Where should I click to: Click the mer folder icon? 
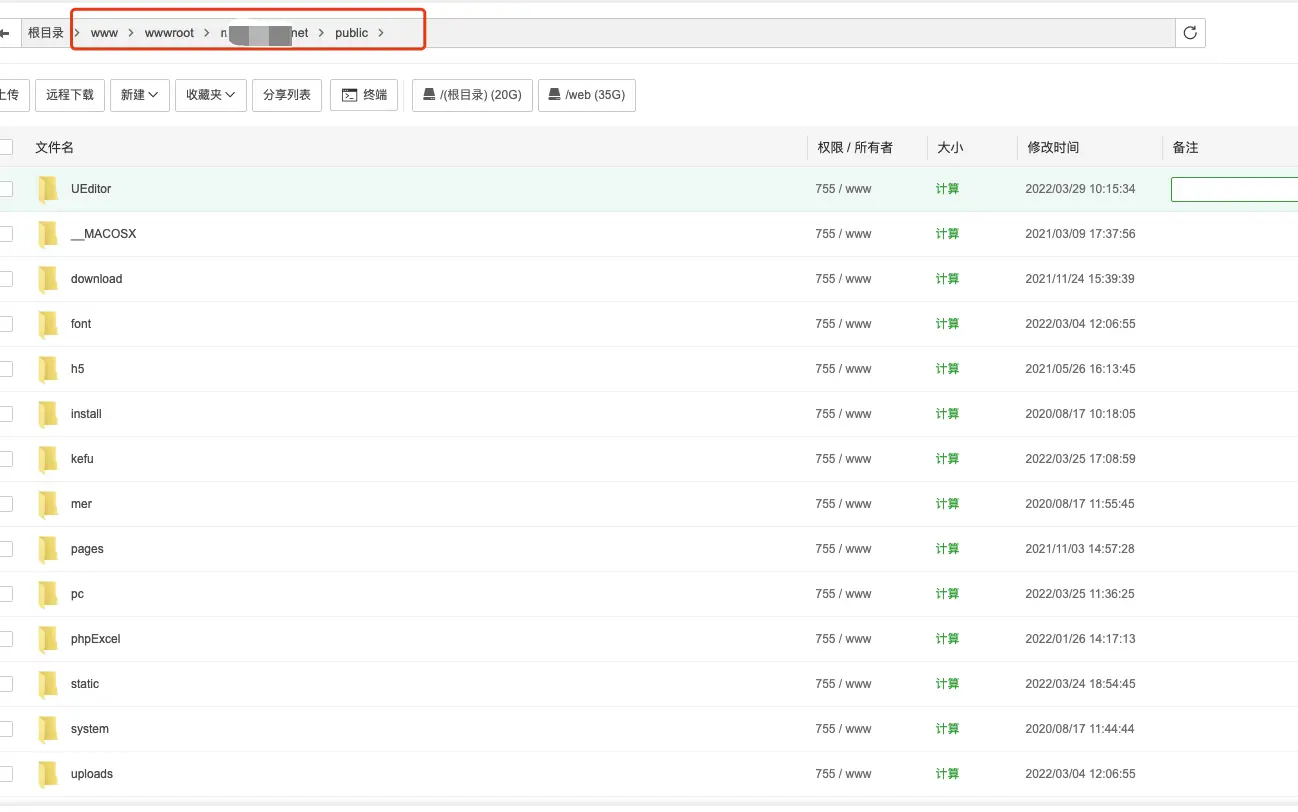pyautogui.click(x=48, y=504)
